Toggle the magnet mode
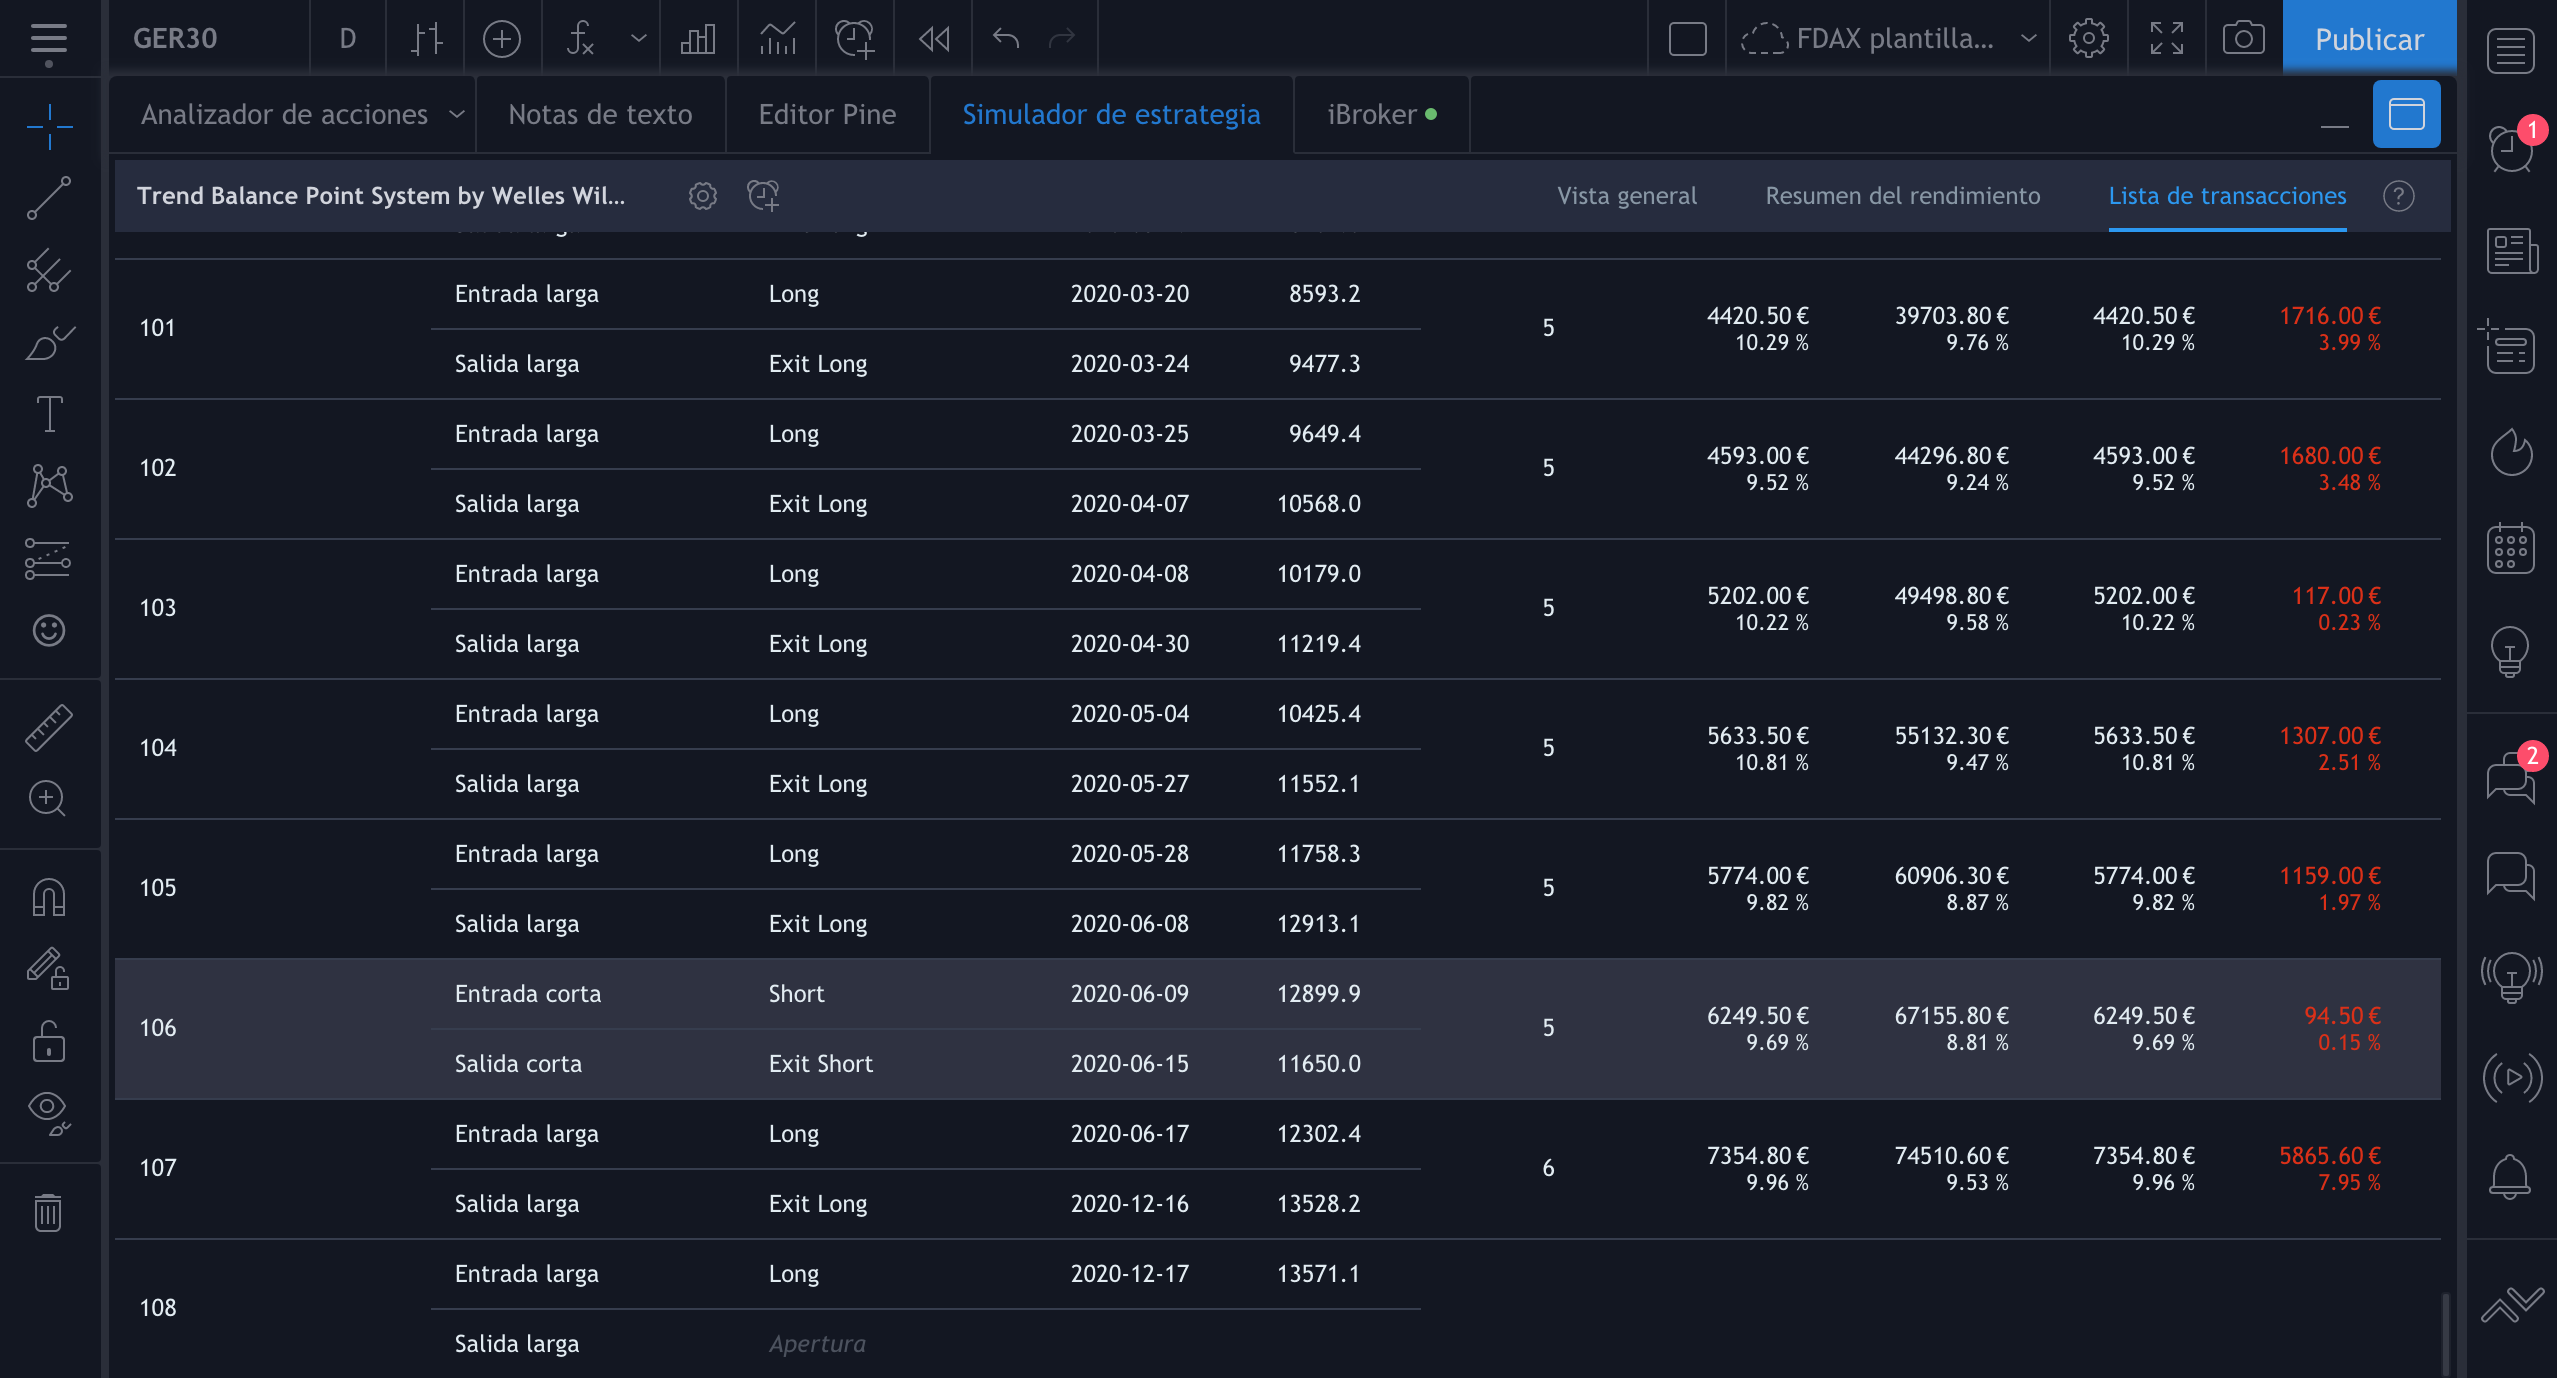The height and width of the screenshot is (1378, 2557). pyautogui.click(x=48, y=897)
